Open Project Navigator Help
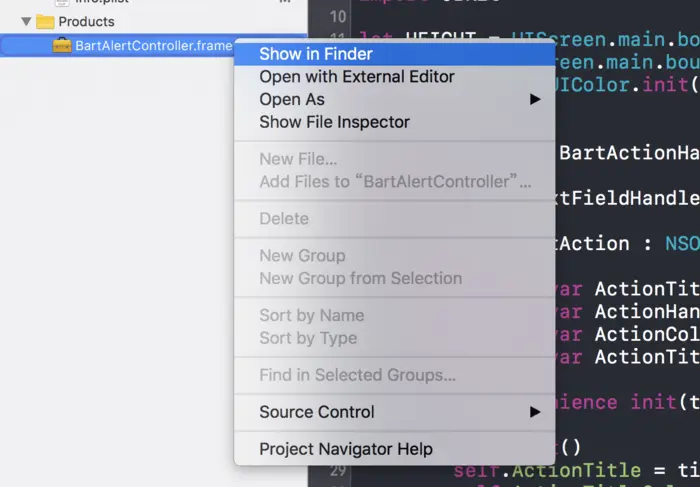 346,449
